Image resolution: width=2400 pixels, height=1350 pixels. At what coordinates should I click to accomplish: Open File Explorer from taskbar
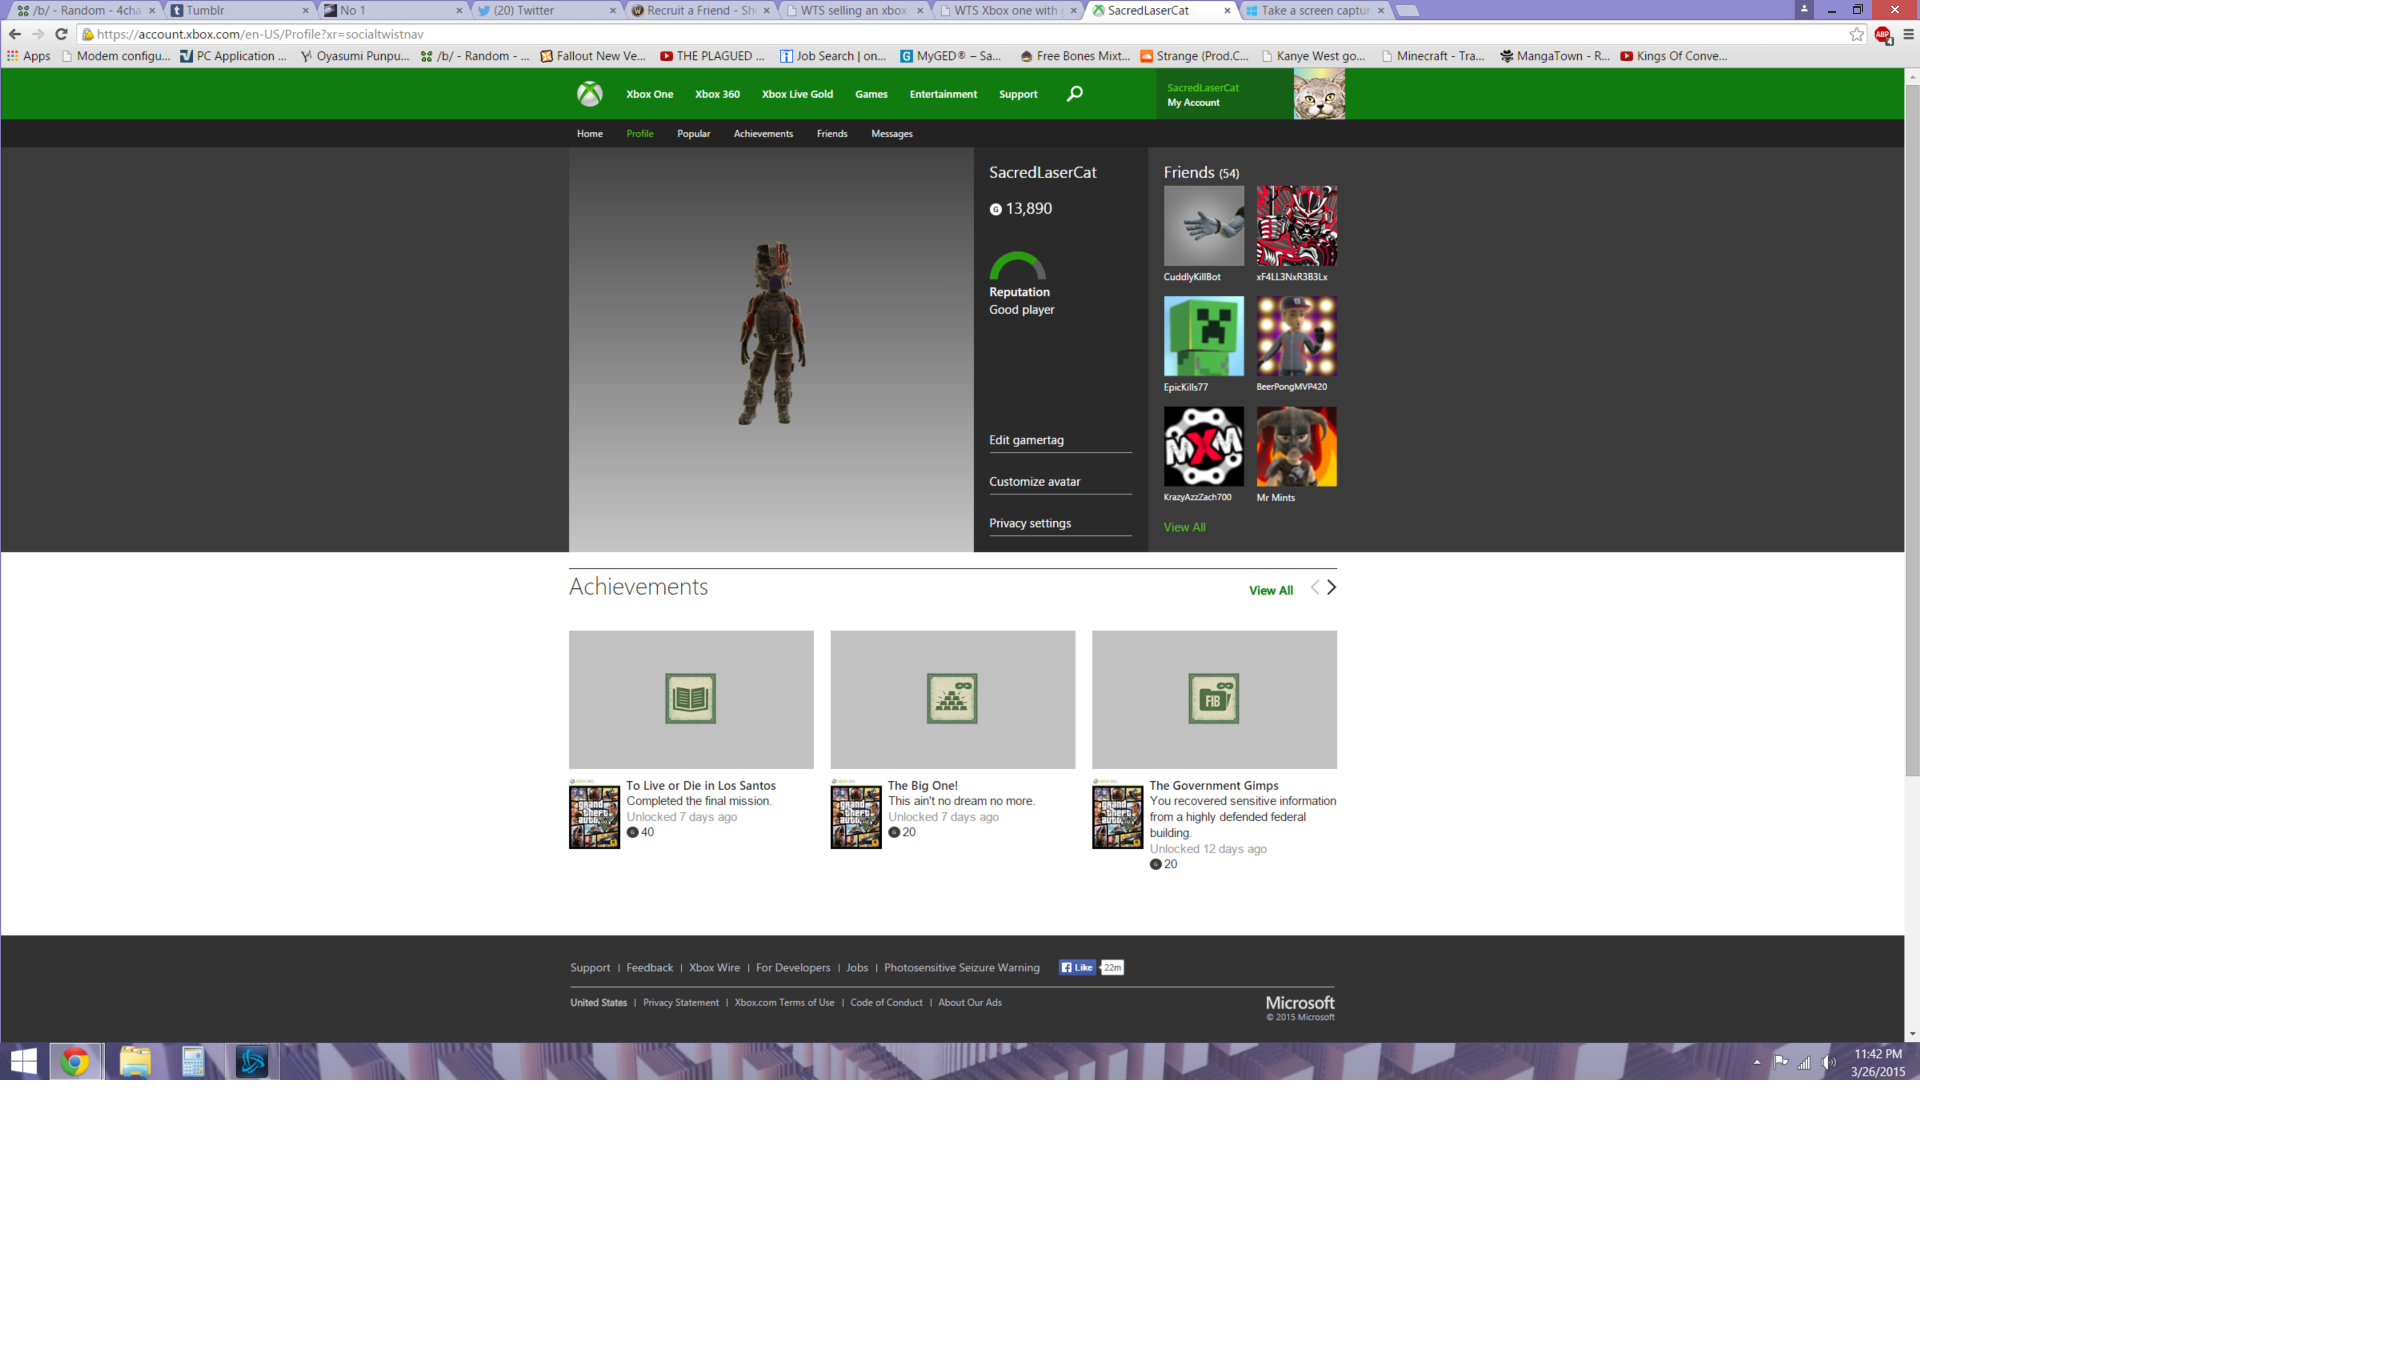click(135, 1061)
